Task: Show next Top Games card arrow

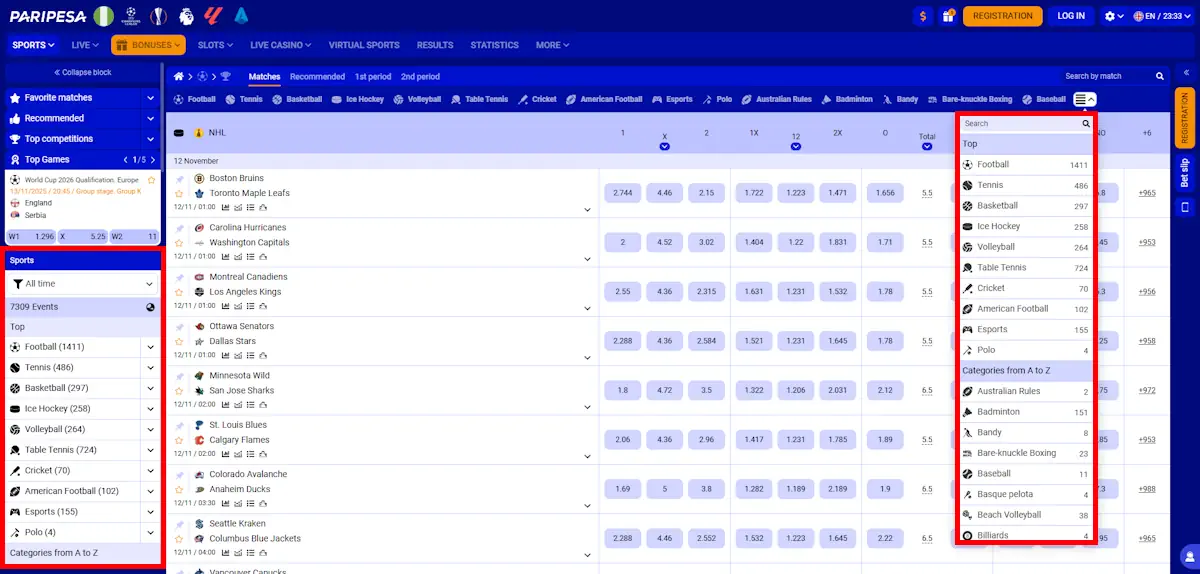Action: pyautogui.click(x=151, y=160)
